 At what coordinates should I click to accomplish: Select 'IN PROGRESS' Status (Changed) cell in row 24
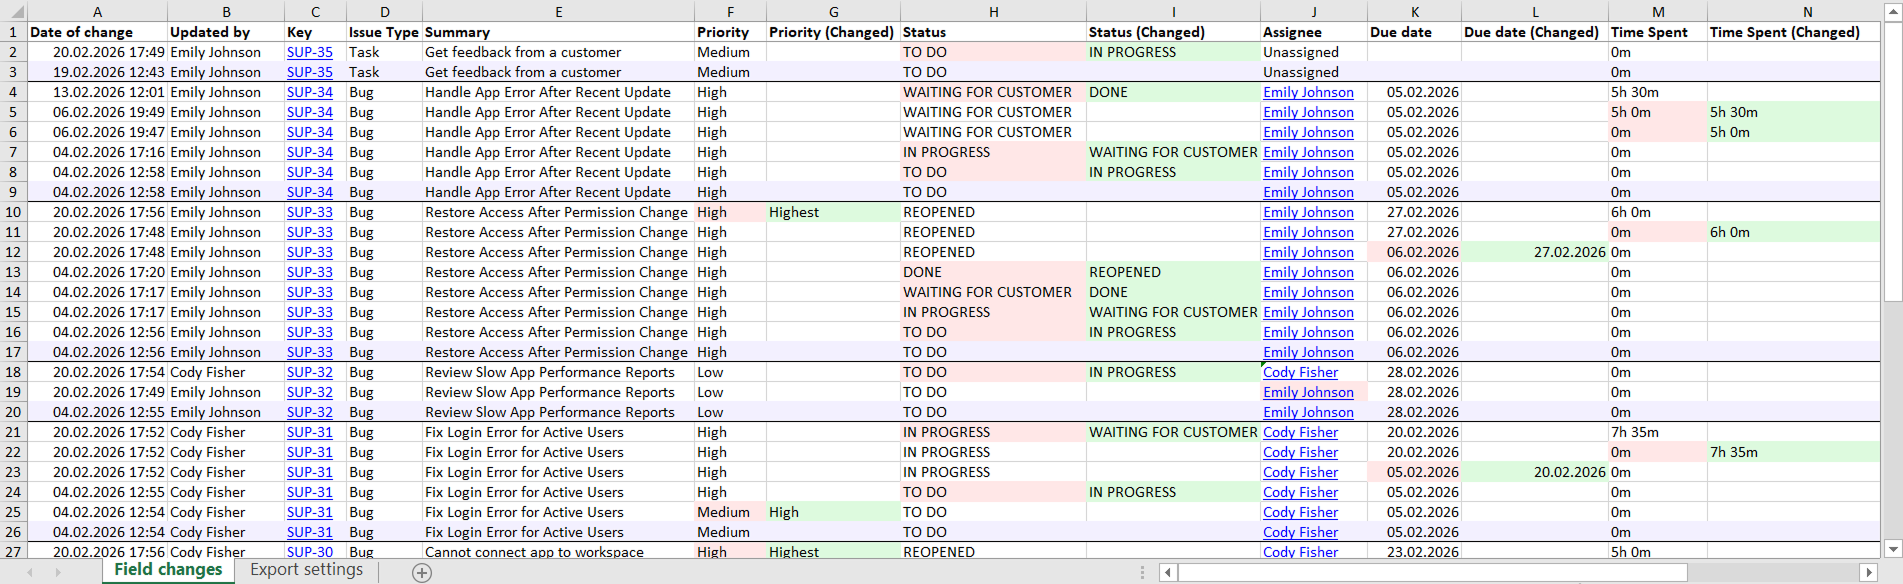(1173, 492)
